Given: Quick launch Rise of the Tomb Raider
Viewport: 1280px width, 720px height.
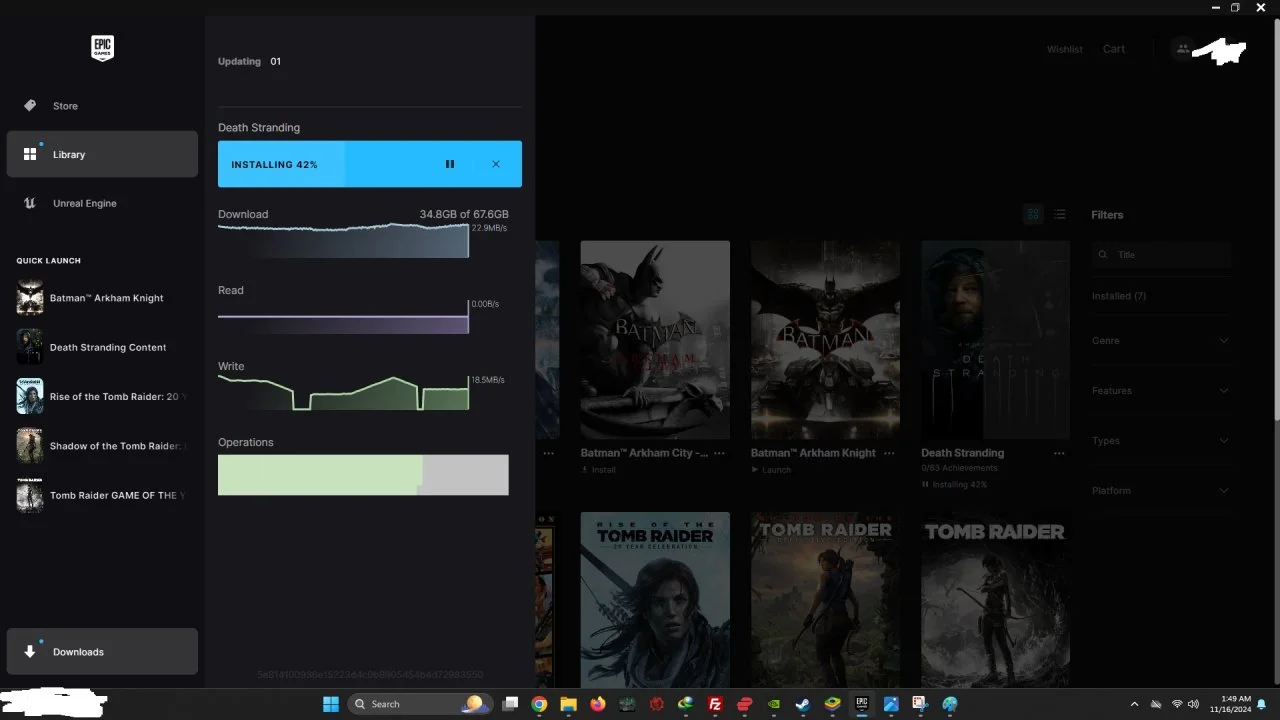Looking at the screenshot, I should click(102, 397).
